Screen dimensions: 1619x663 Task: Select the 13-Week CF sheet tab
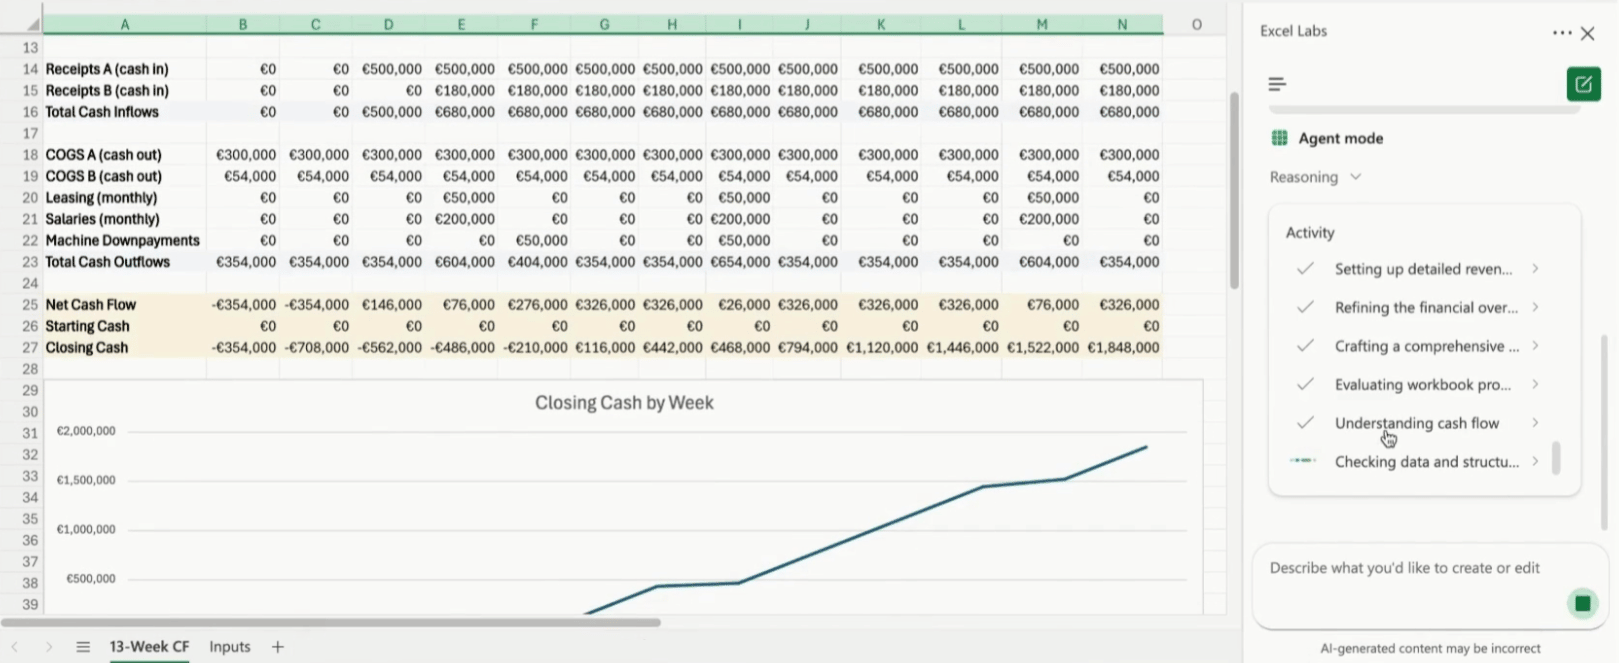[149, 647]
